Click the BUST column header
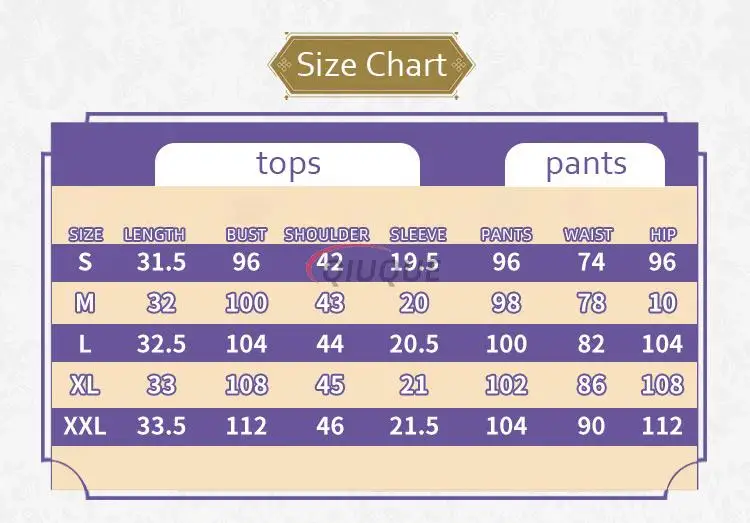The width and height of the screenshot is (750, 523). coord(246,234)
